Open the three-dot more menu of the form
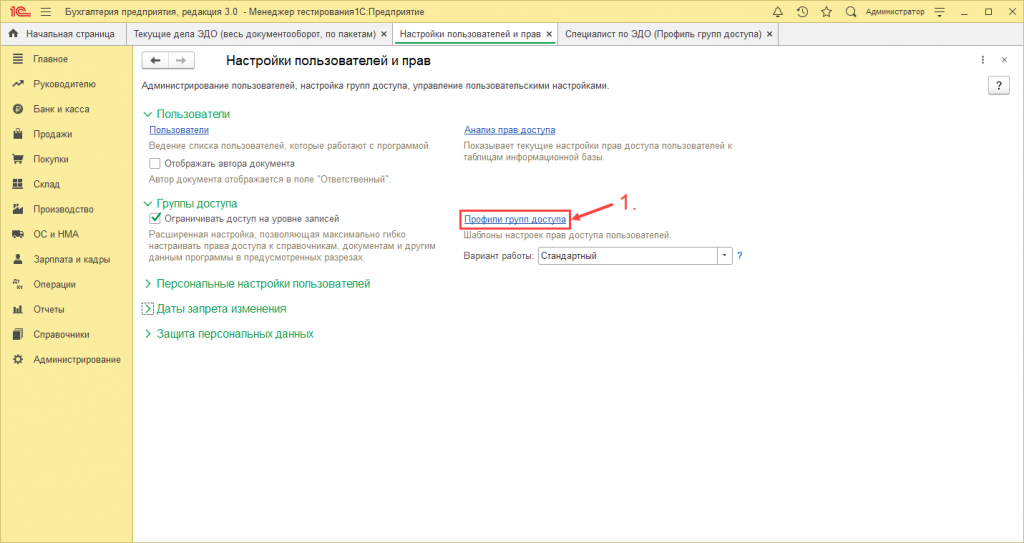Screen dimensions: 1024x543 click(982, 60)
